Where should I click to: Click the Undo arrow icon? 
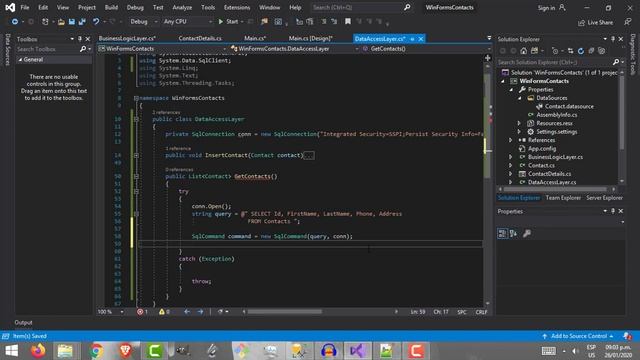(96, 22)
